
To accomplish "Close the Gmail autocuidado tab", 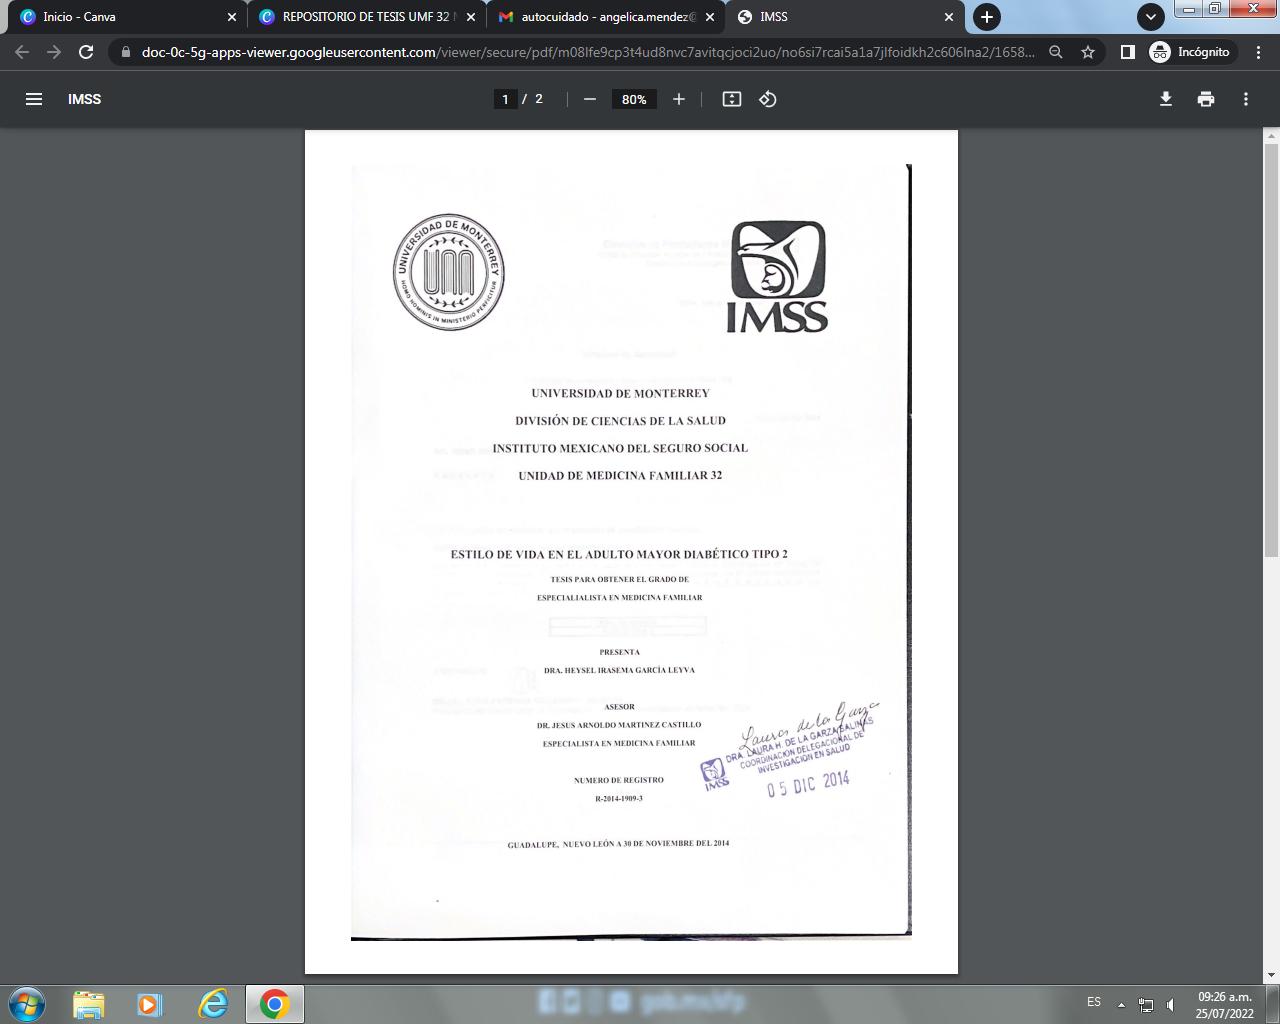I will point(710,17).
